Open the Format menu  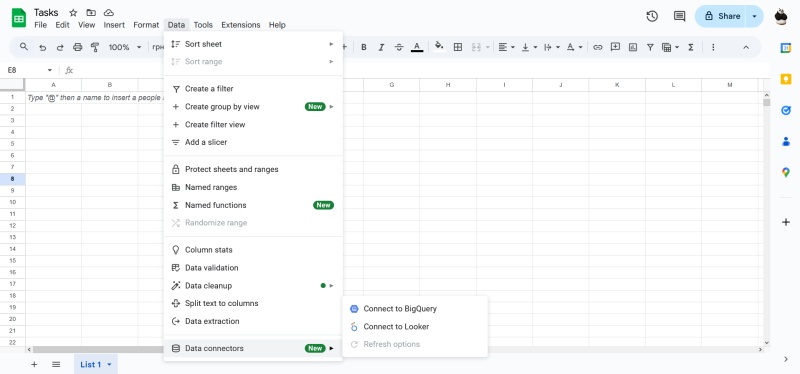coord(146,25)
